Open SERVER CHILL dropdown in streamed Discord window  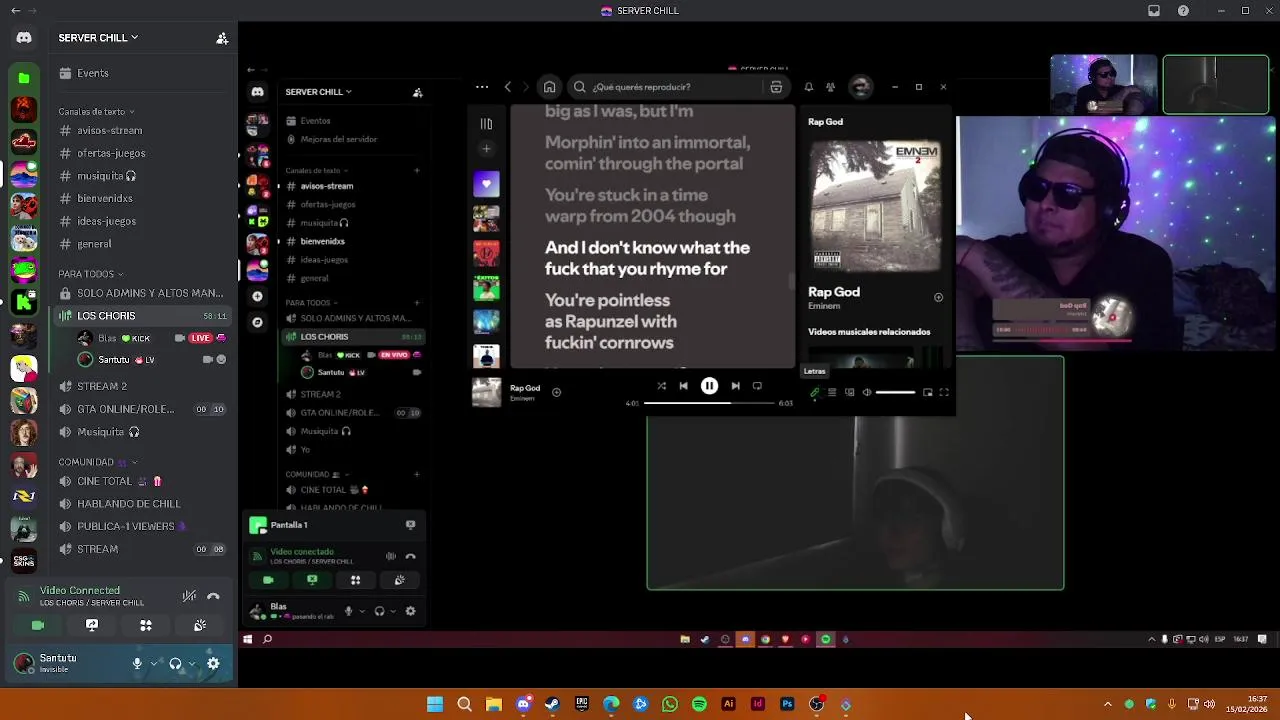318,92
